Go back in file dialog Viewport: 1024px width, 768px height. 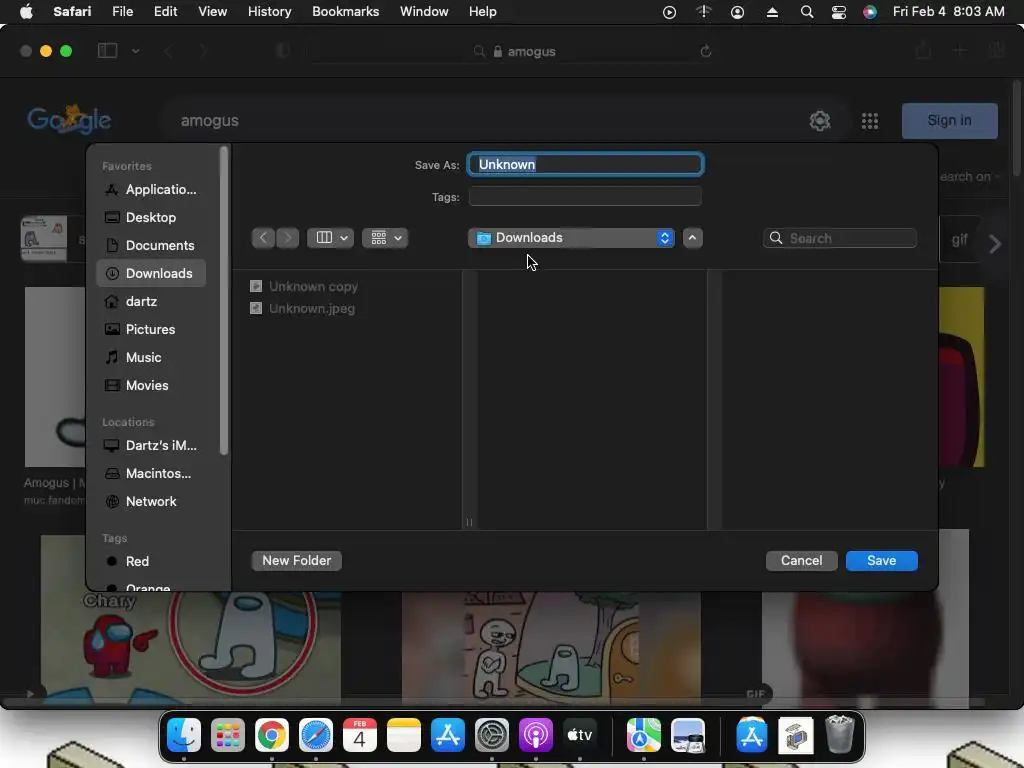point(263,238)
